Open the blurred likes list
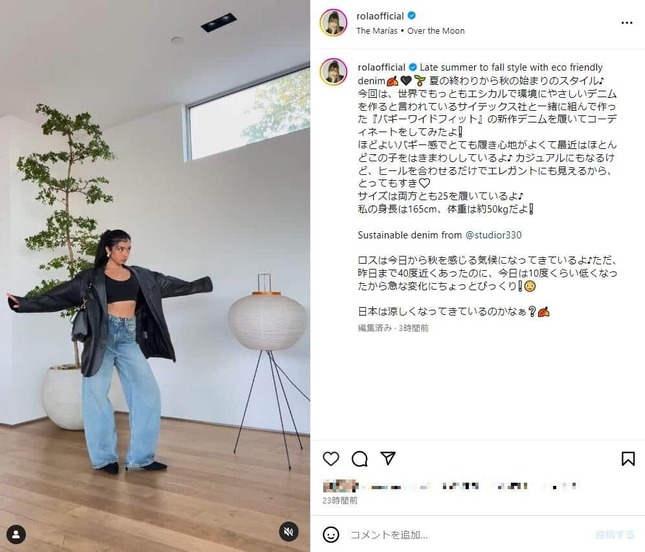The image size is (645, 552). (x=450, y=486)
